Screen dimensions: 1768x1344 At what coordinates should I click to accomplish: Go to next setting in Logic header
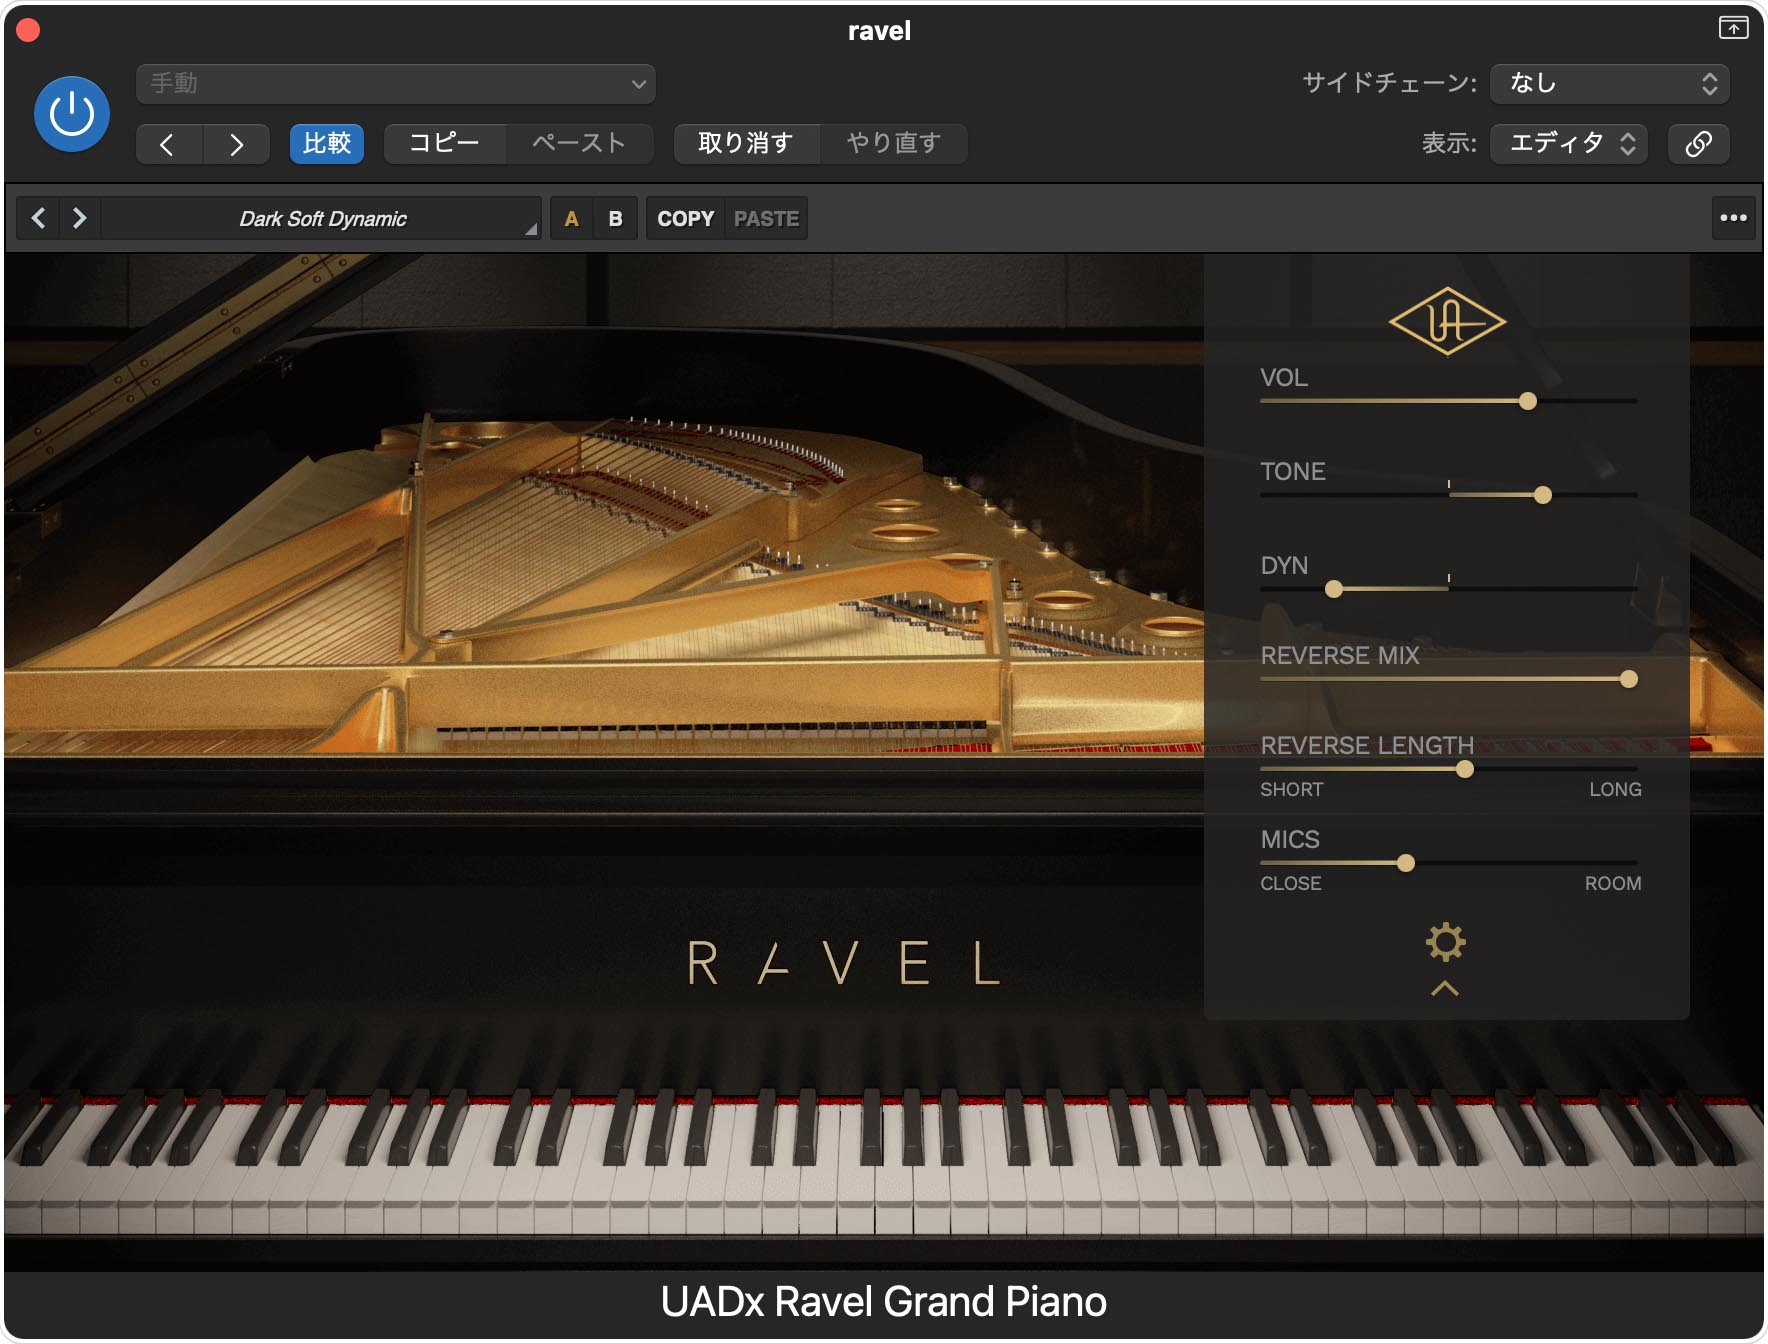236,144
